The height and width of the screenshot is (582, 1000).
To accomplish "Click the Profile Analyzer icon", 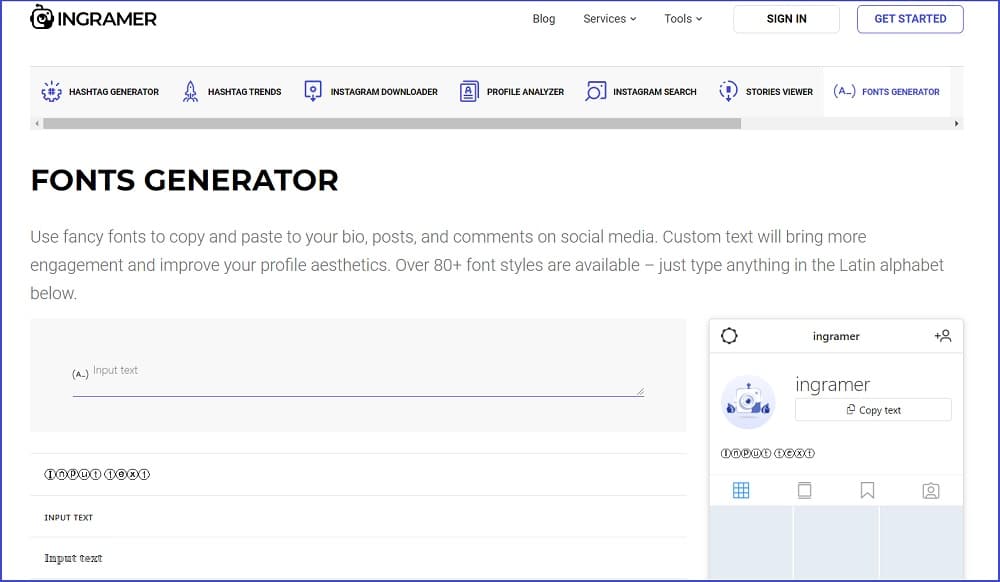I will (469, 91).
